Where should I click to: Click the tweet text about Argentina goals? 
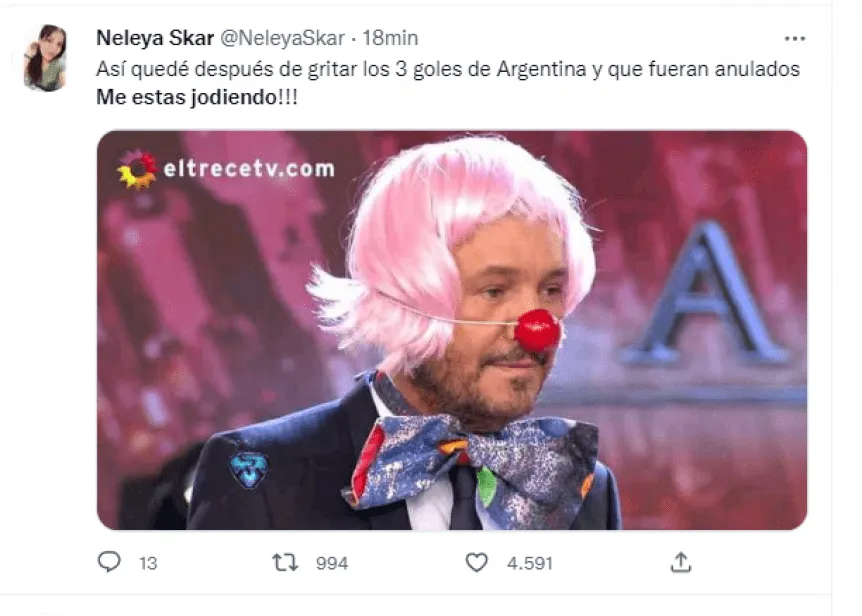click(x=447, y=69)
